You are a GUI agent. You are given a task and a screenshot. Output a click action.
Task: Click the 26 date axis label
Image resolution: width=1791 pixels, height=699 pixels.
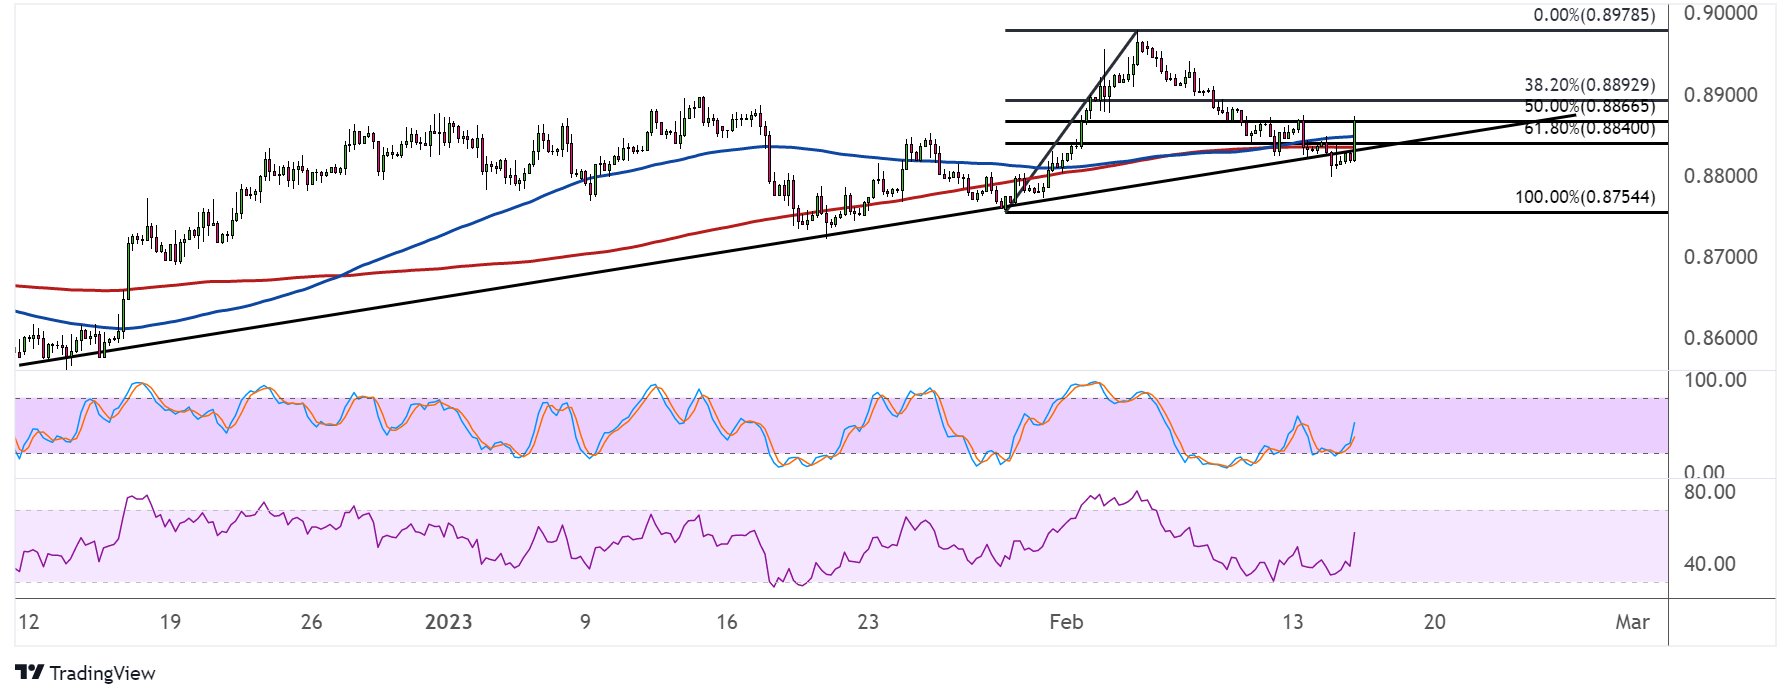(x=312, y=622)
